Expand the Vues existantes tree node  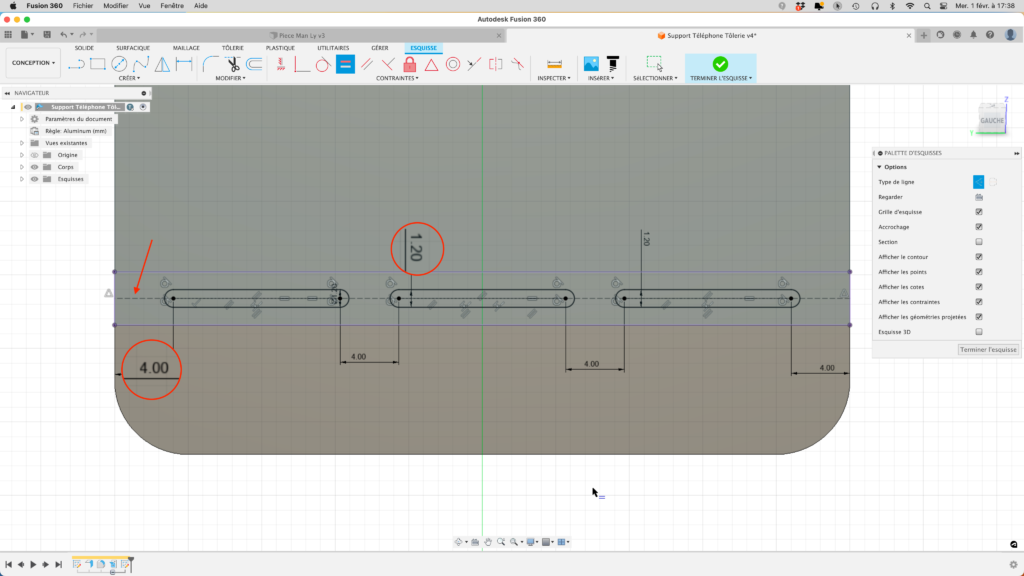tap(22, 143)
